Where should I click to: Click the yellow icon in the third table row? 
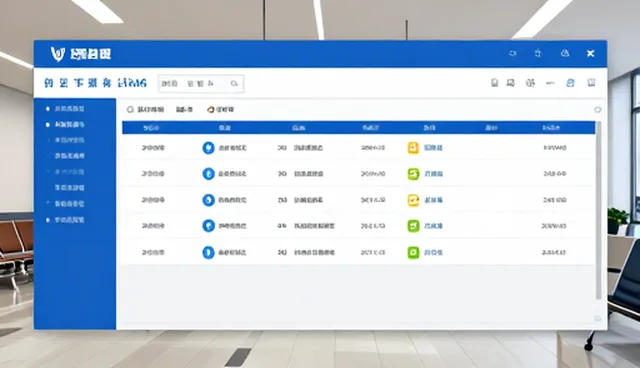413,200
